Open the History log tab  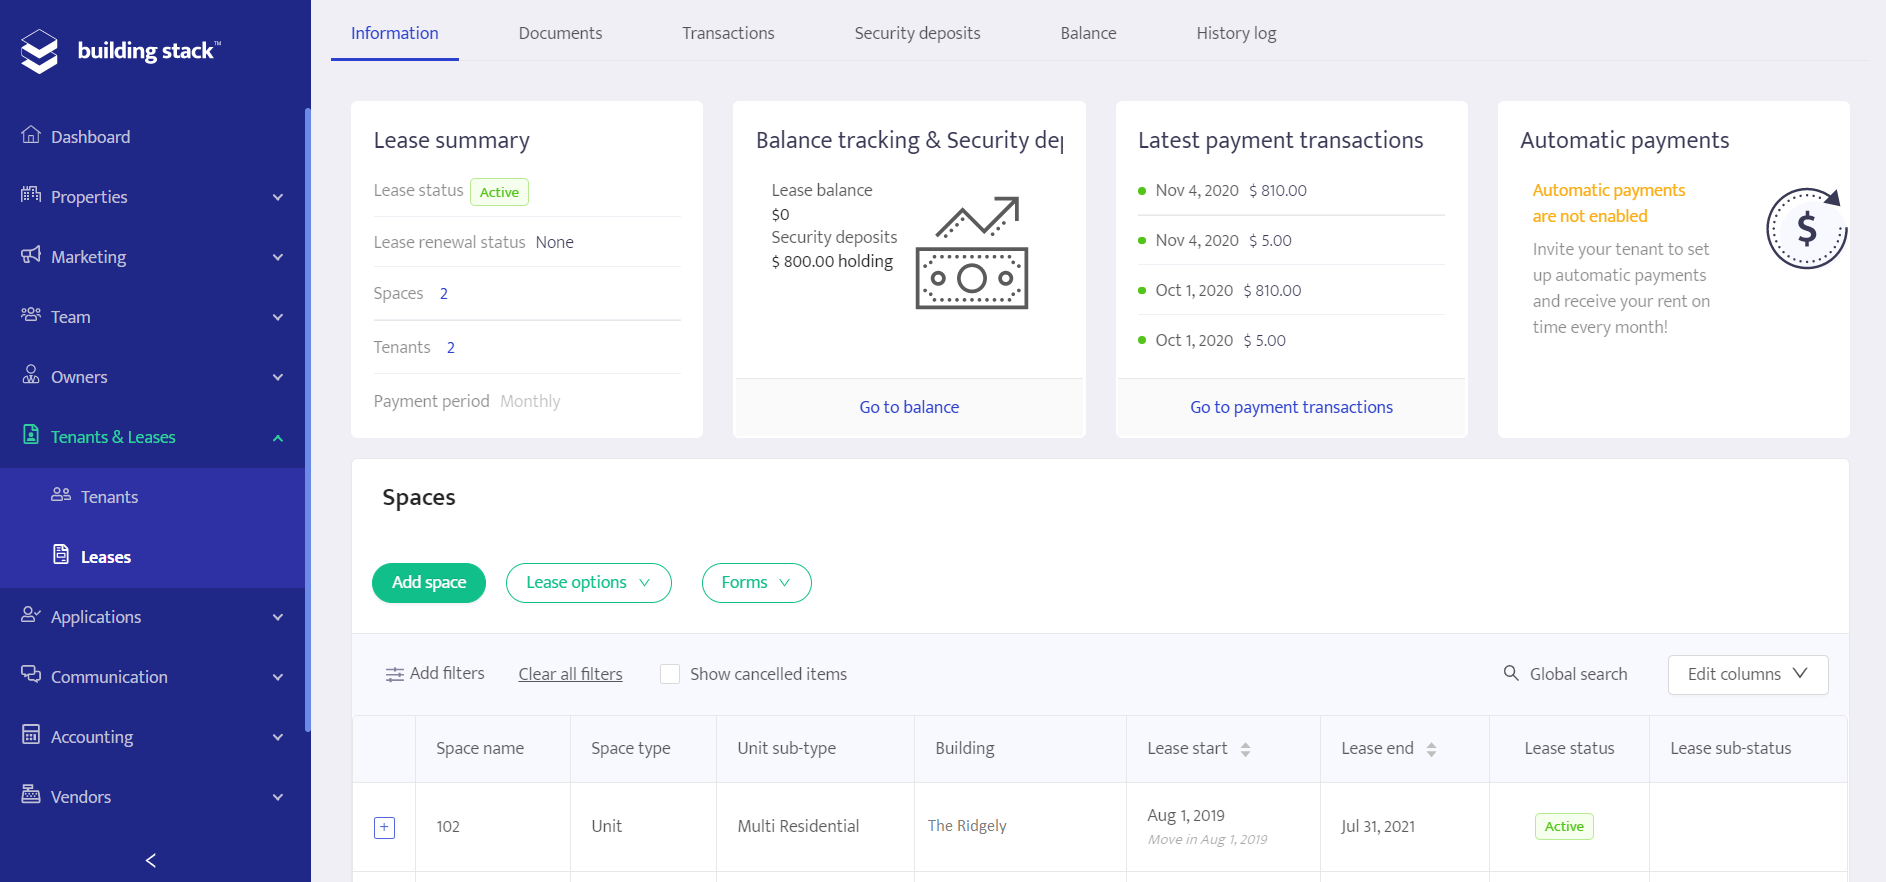[x=1236, y=33]
